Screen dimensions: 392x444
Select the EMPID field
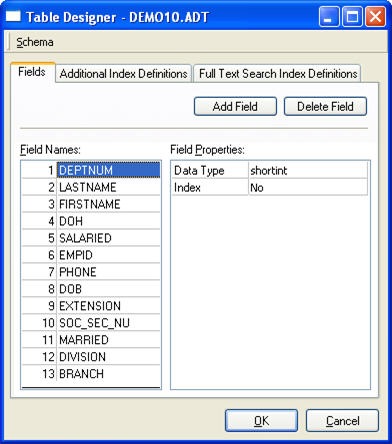coord(109,255)
